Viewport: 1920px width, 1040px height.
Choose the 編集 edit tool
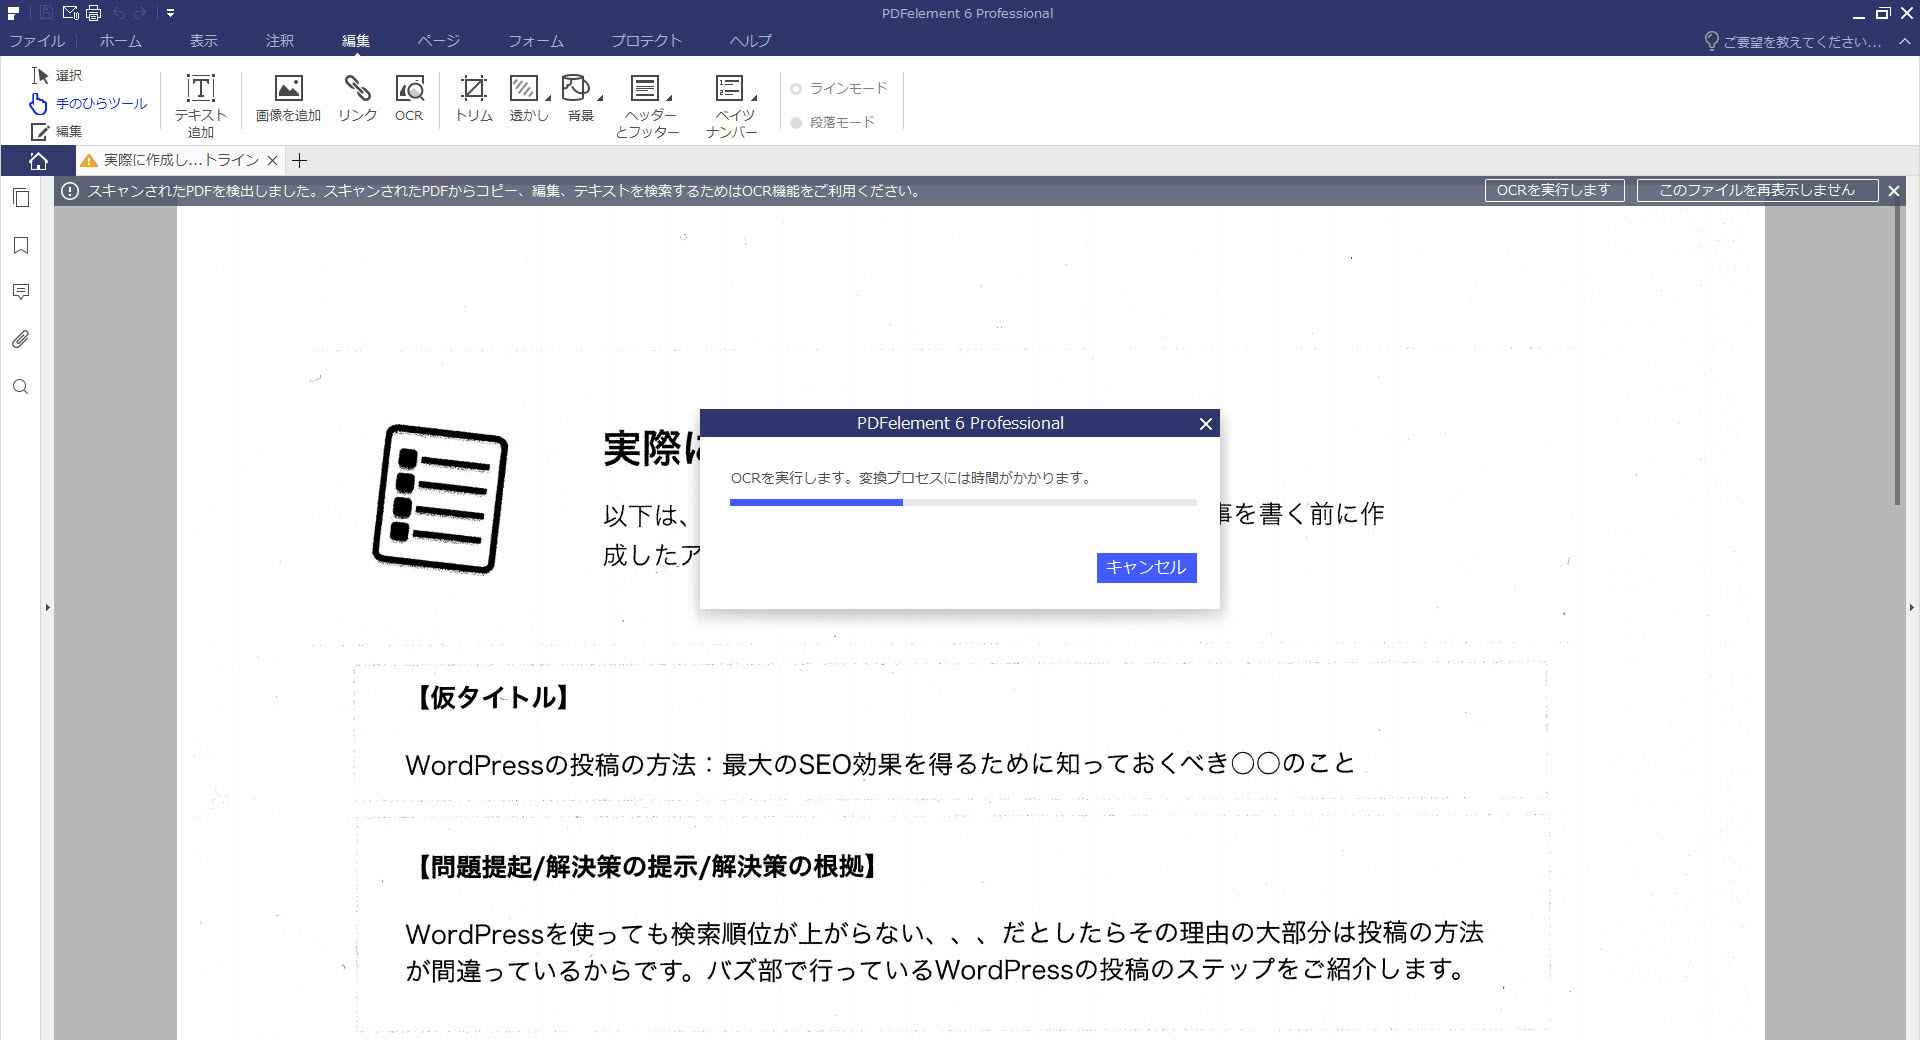pyautogui.click(x=57, y=131)
